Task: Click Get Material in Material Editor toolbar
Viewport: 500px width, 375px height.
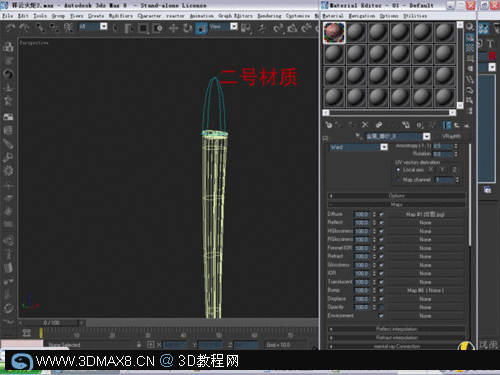Action: [329, 125]
